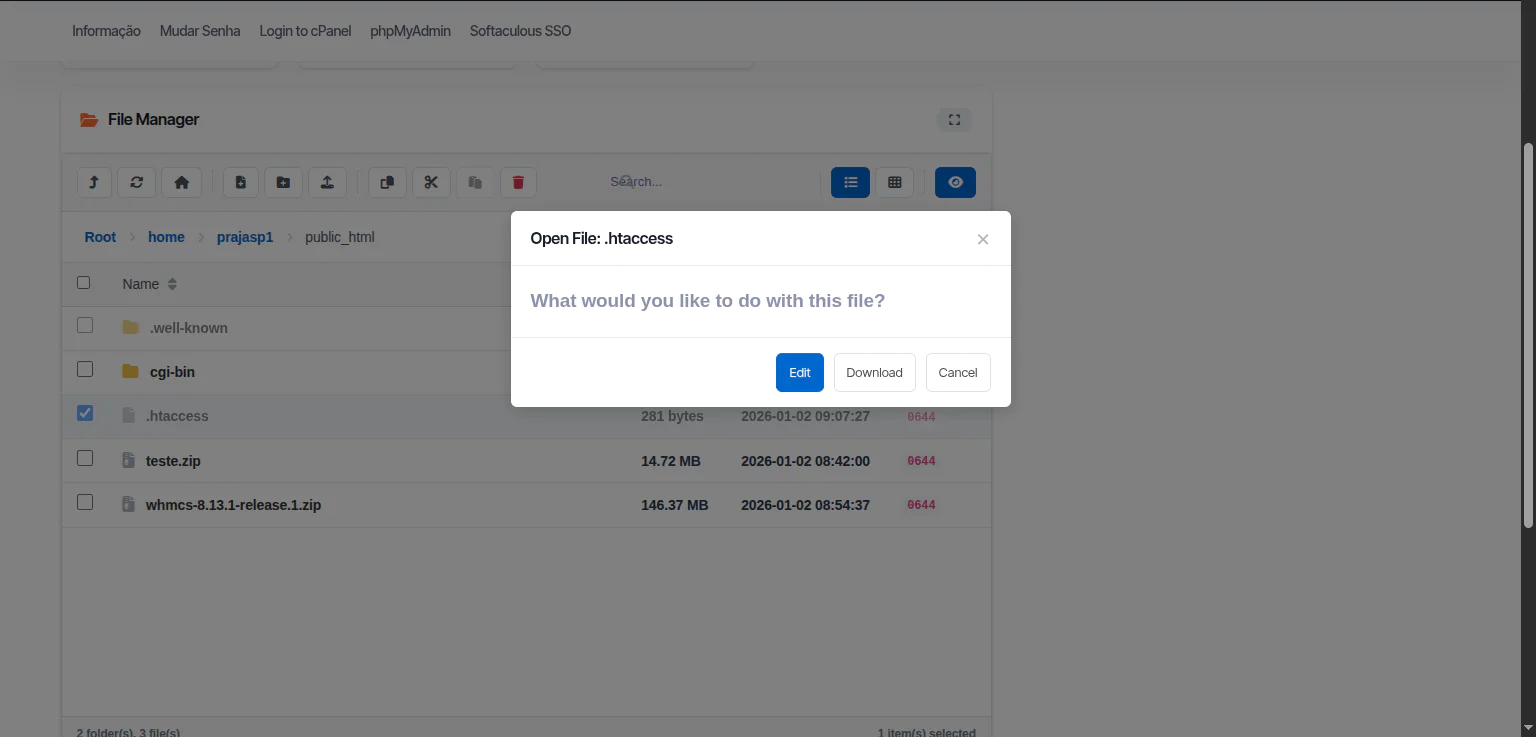The image size is (1536, 737).
Task: Click the cut scissors icon
Action: 431,182
